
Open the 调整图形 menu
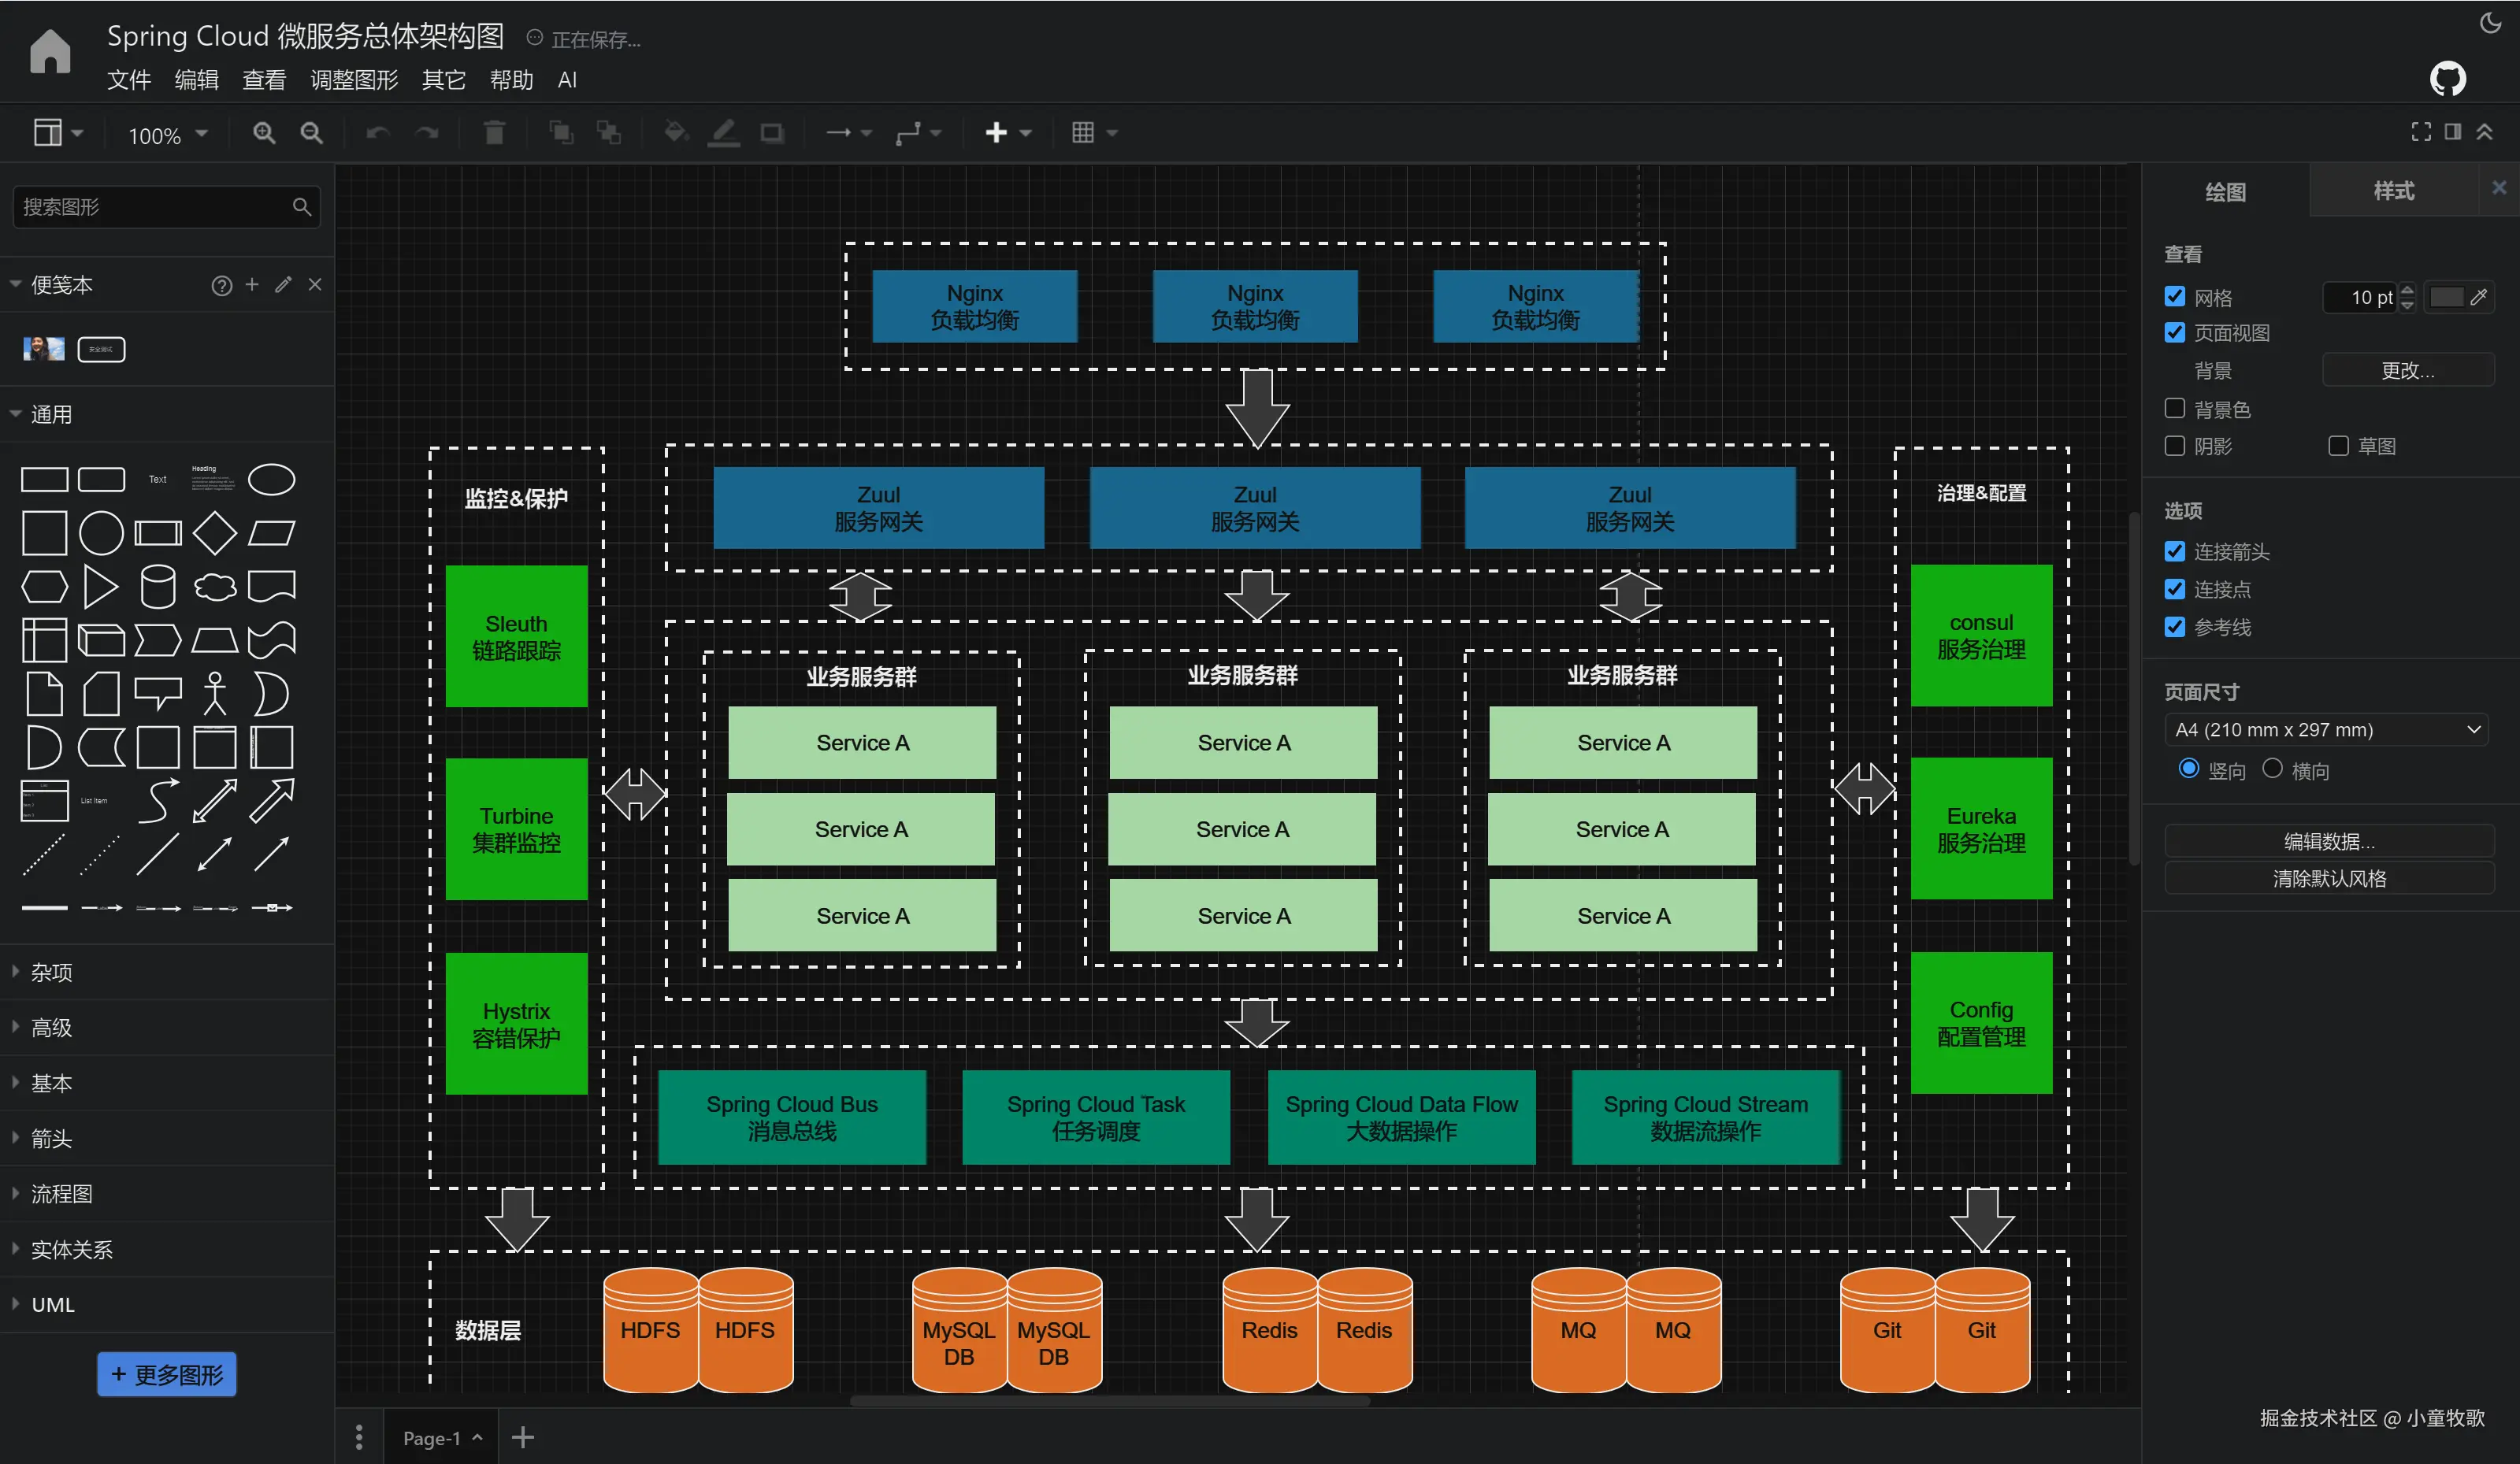pyautogui.click(x=354, y=80)
